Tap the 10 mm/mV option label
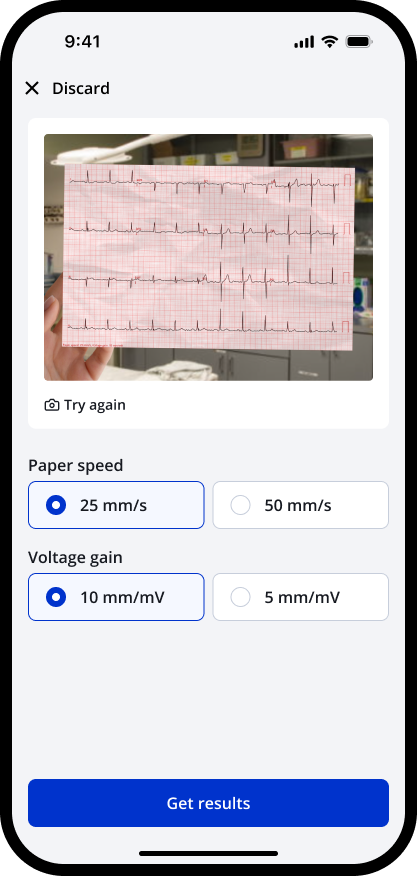The height and width of the screenshot is (876, 417). click(122, 597)
